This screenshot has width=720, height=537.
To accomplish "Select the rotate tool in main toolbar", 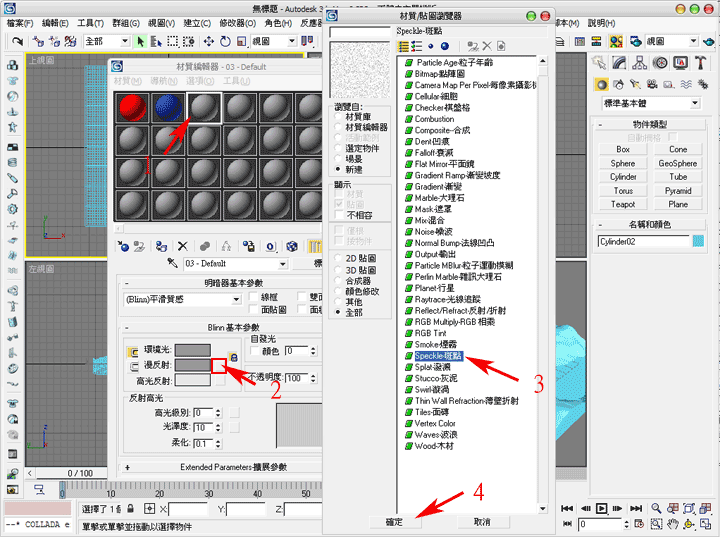I will [225, 41].
